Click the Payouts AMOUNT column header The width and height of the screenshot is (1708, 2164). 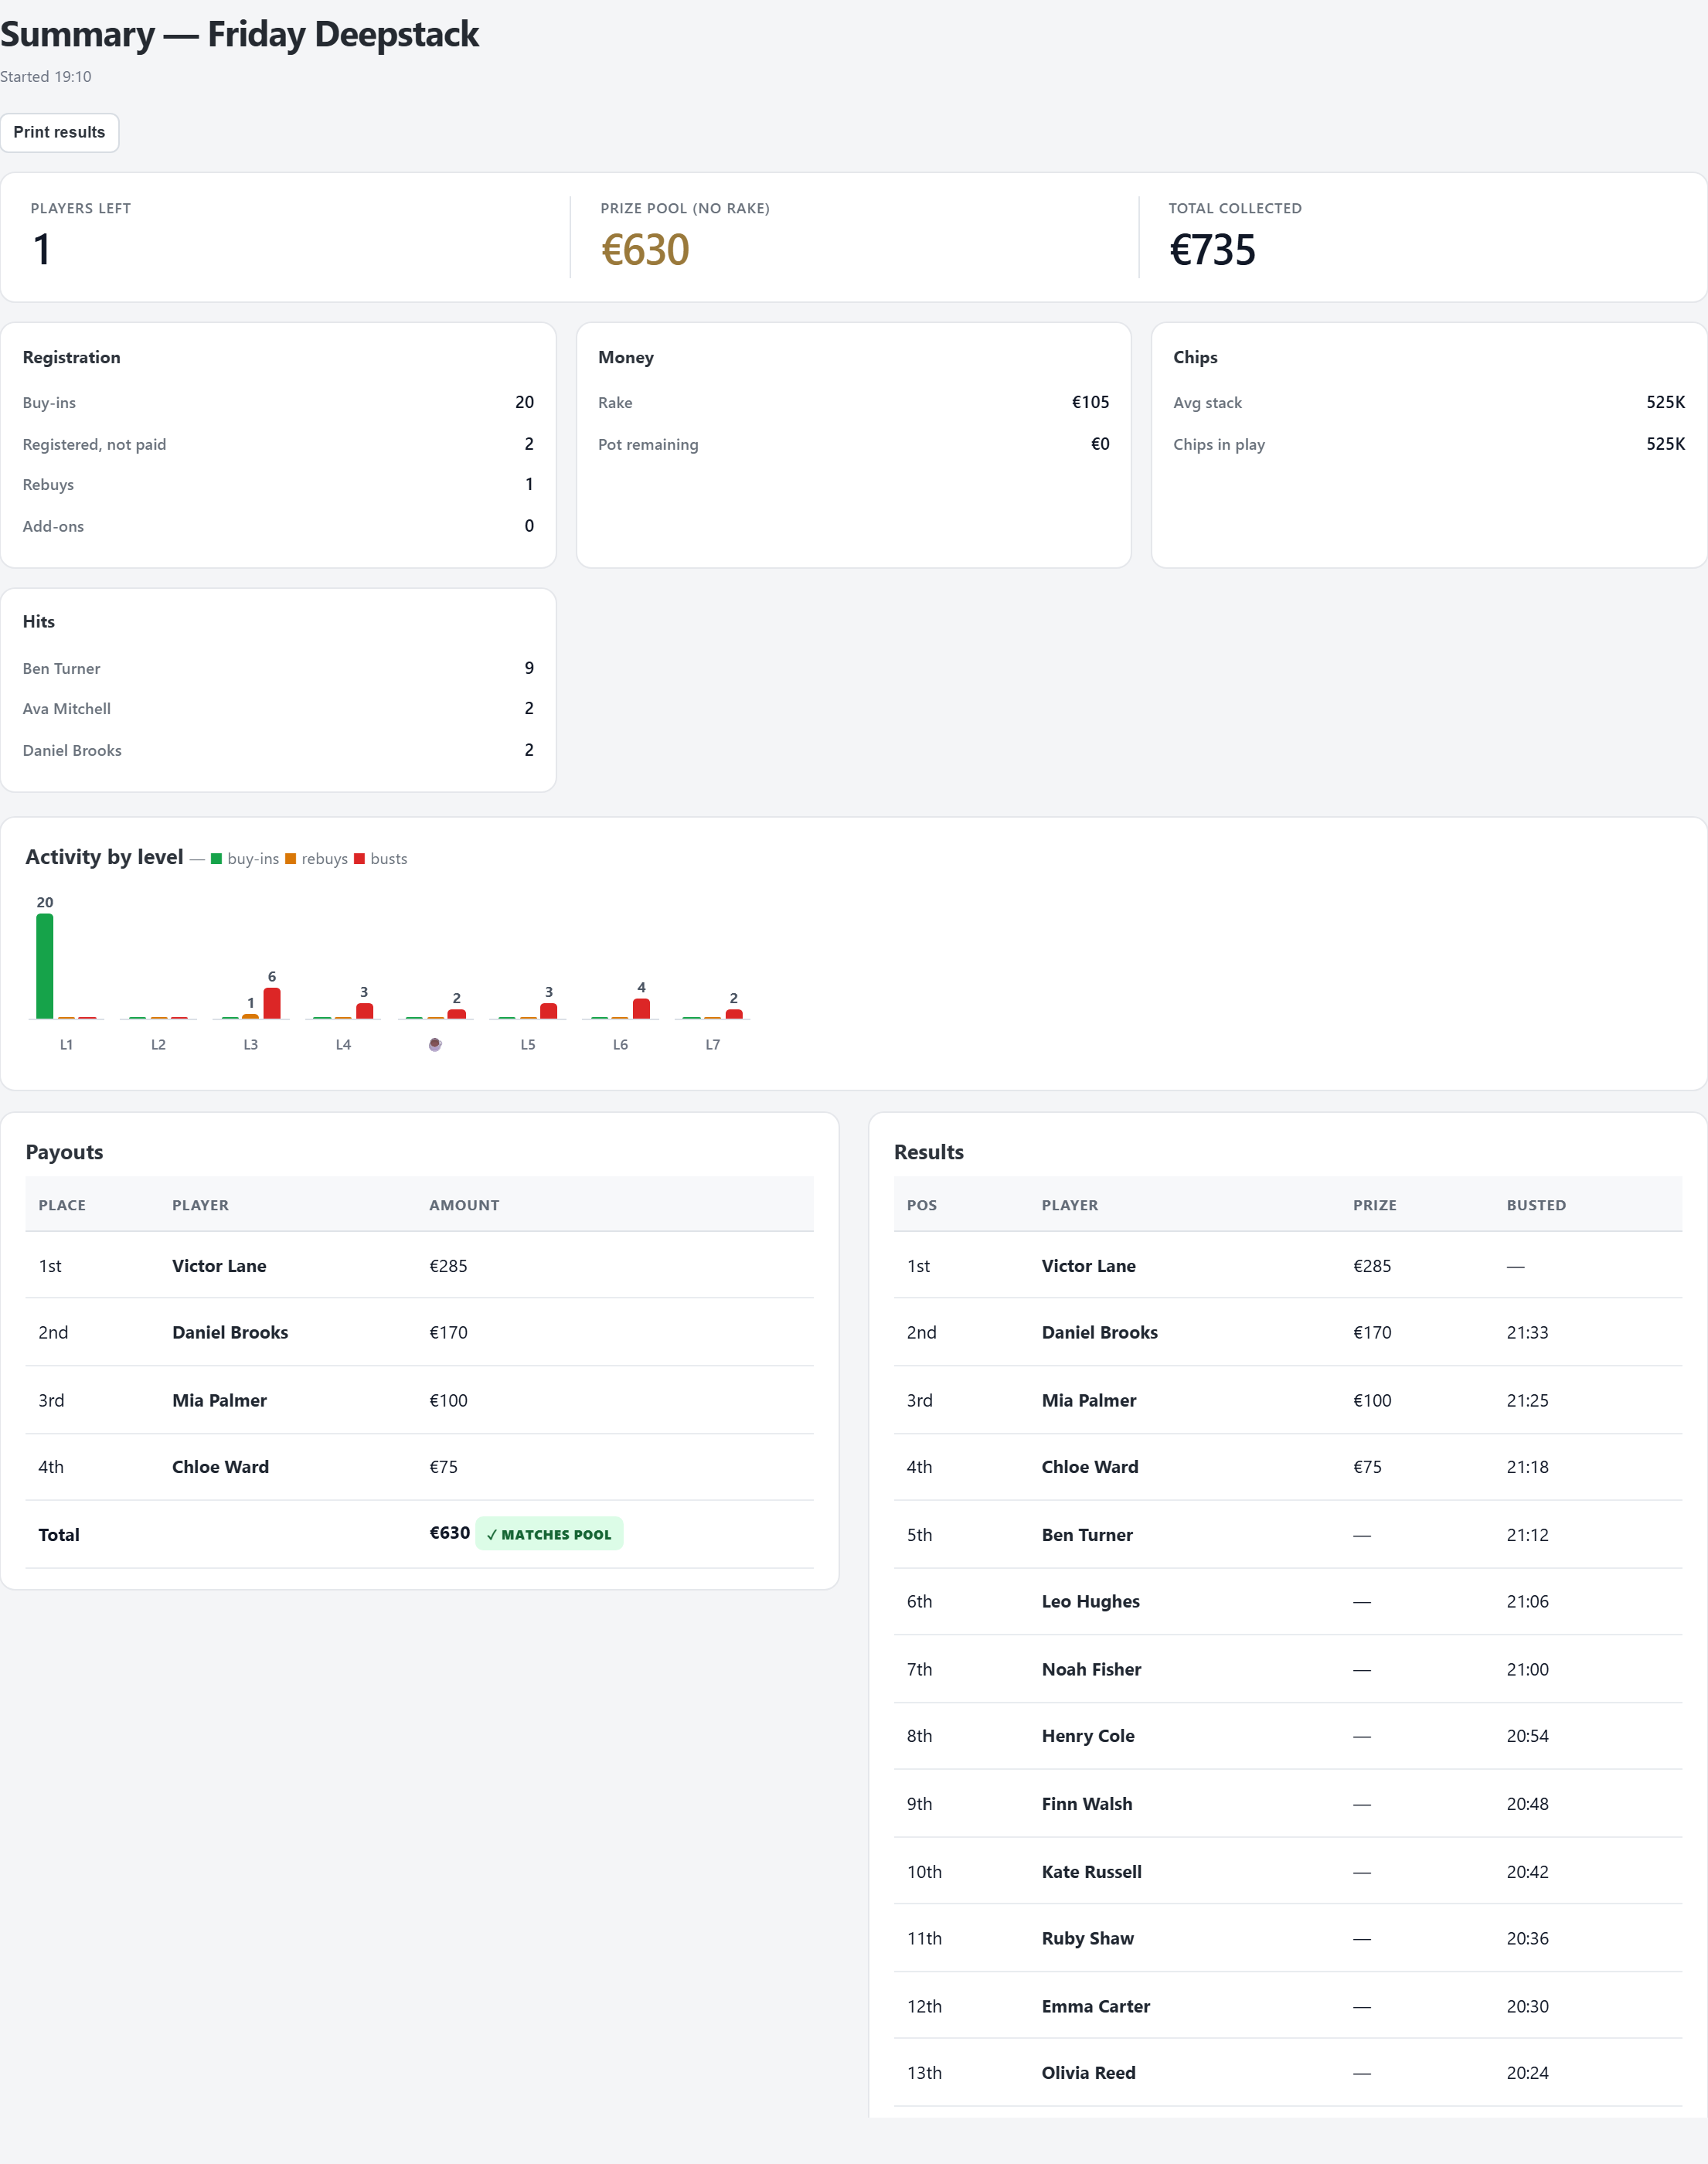464,1205
